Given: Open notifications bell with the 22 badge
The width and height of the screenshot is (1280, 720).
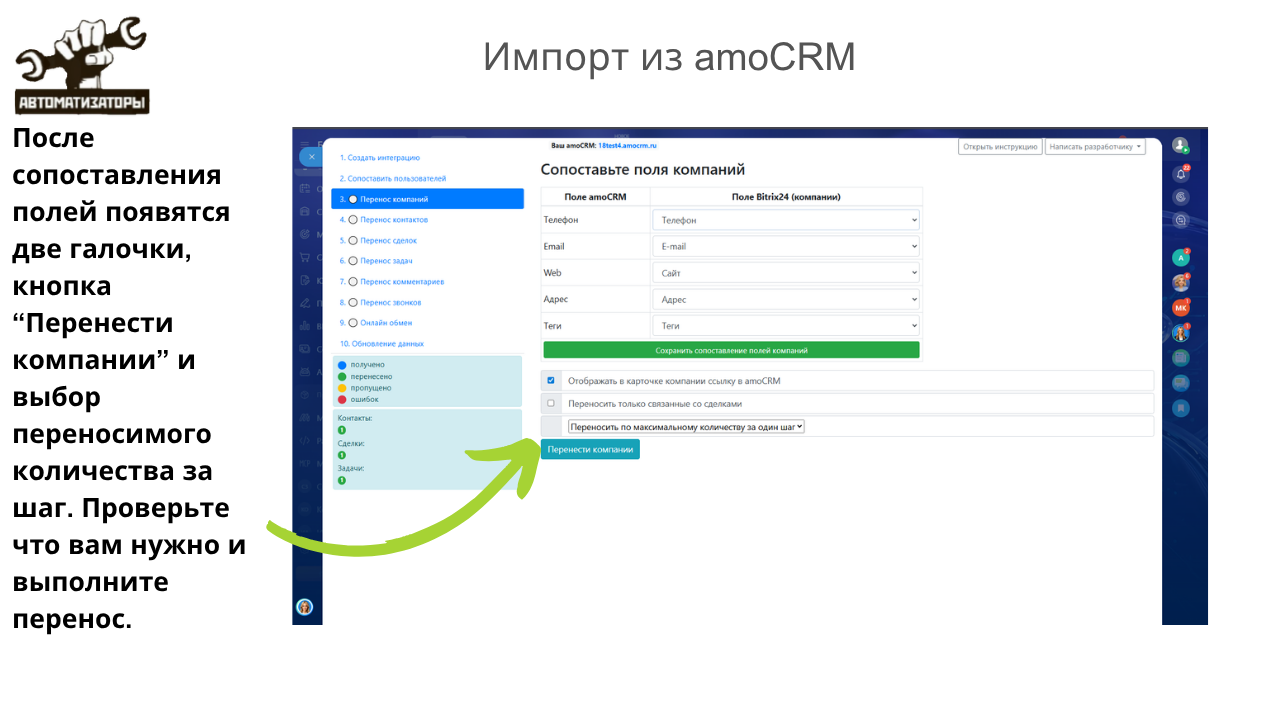Looking at the screenshot, I should click(x=1181, y=174).
